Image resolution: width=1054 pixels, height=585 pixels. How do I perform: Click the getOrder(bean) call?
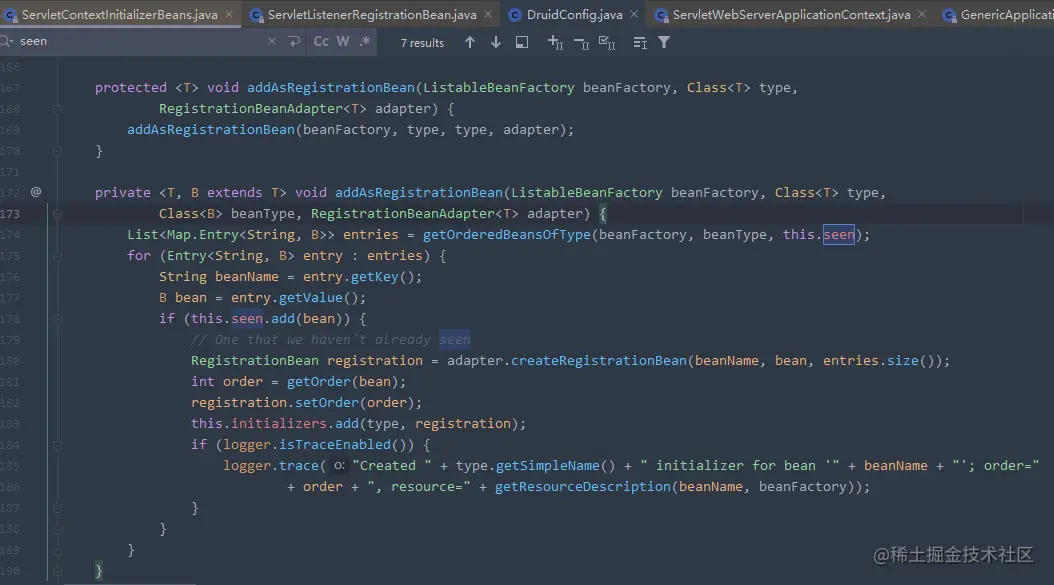pos(346,381)
